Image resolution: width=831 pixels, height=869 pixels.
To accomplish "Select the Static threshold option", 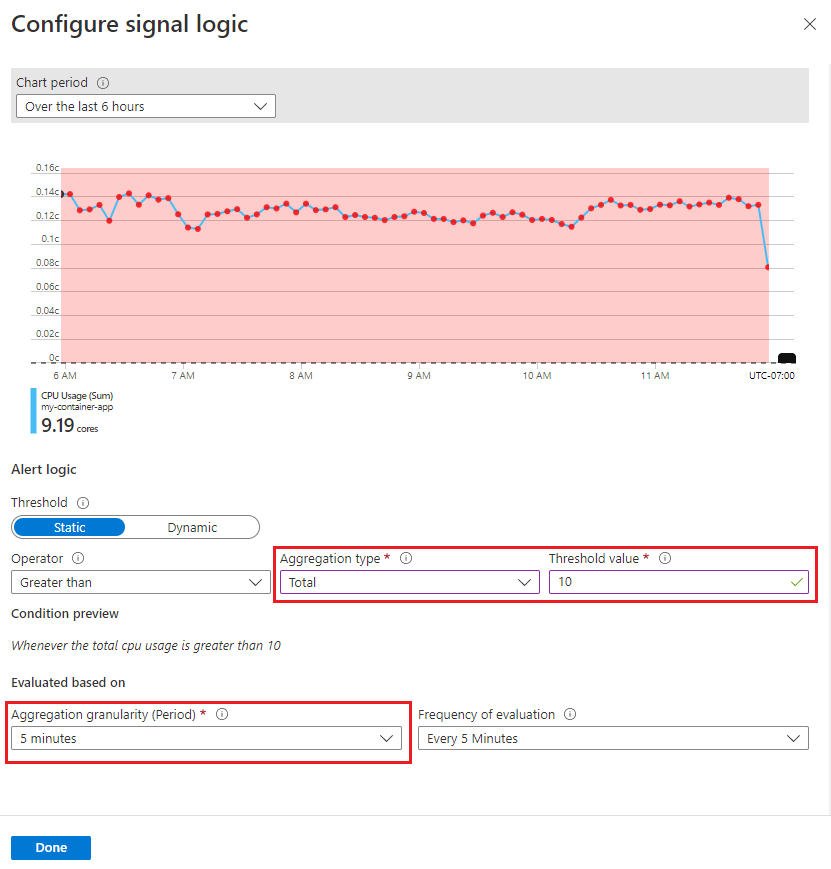I will tap(69, 527).
